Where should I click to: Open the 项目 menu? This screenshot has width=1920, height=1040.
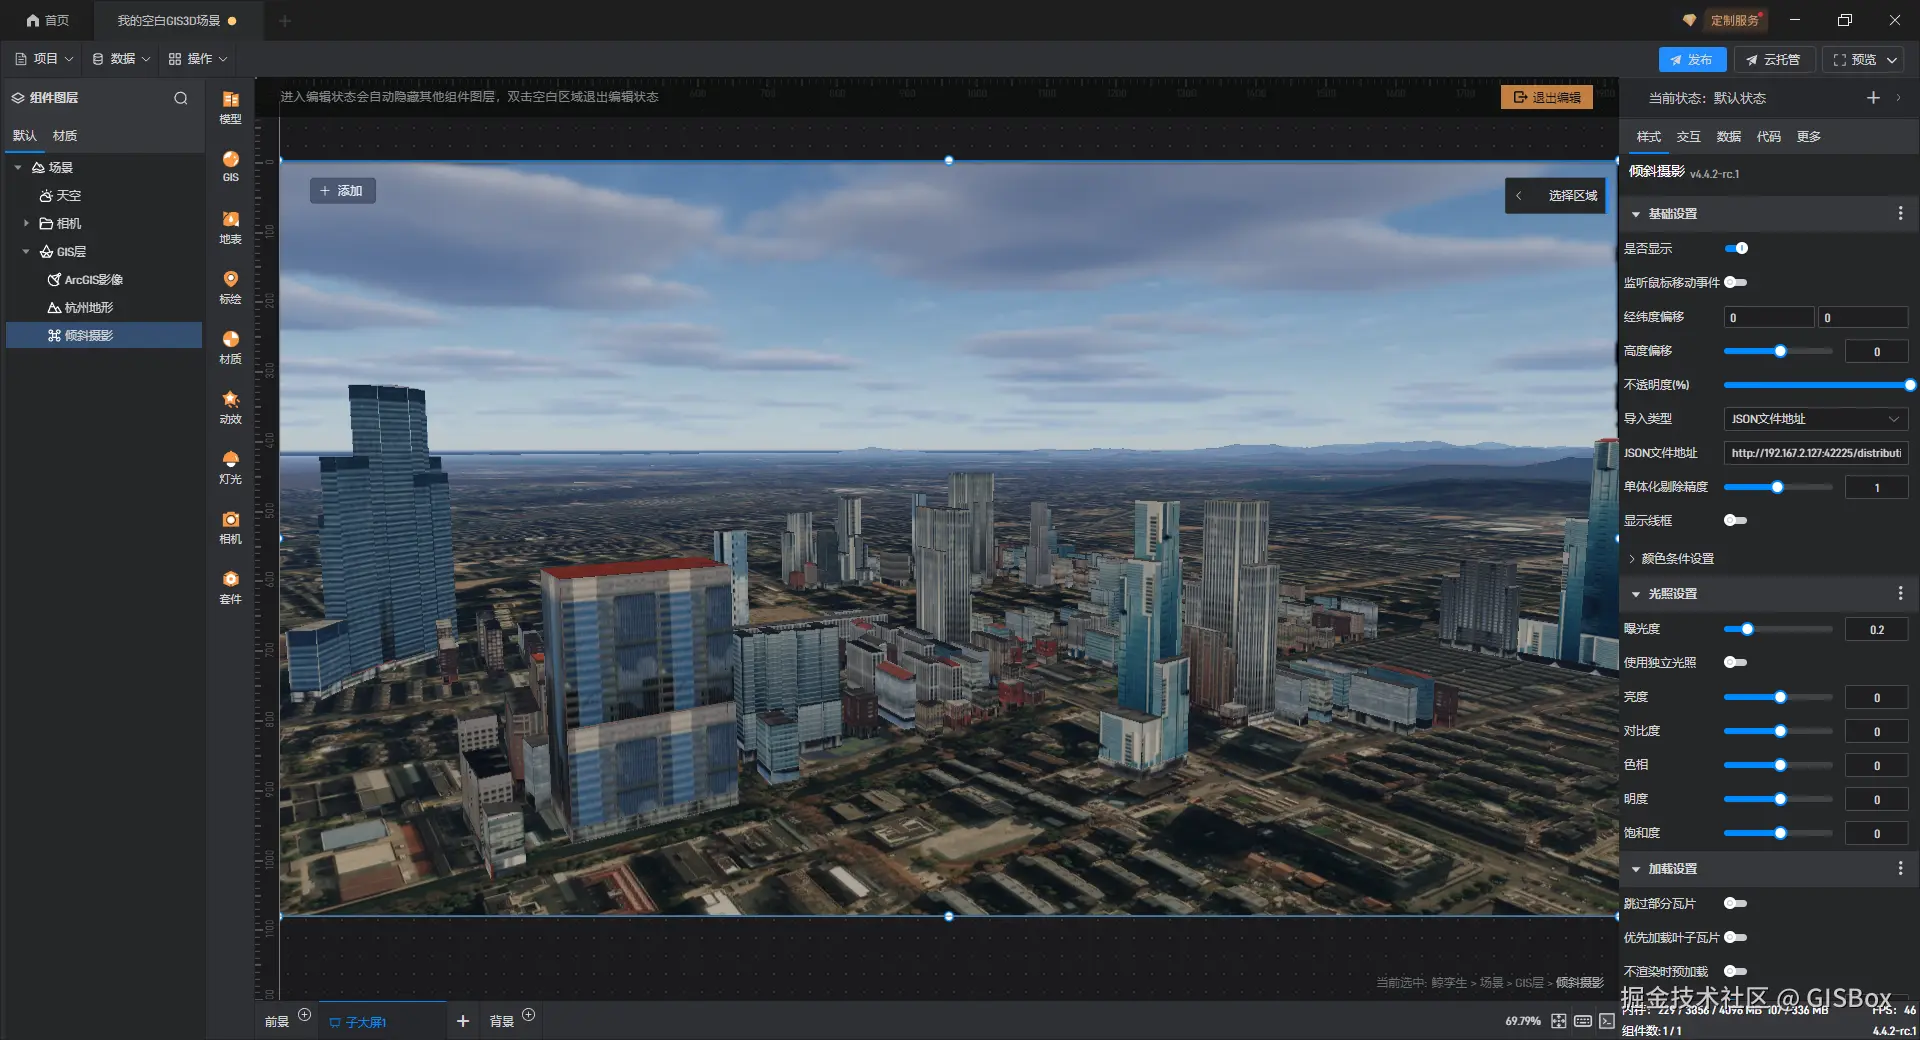(44, 59)
